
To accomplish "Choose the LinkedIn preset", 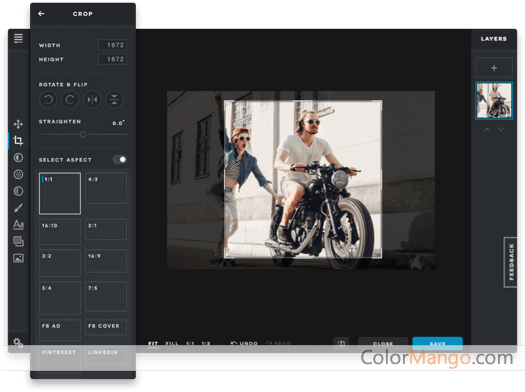I will coord(106,355).
